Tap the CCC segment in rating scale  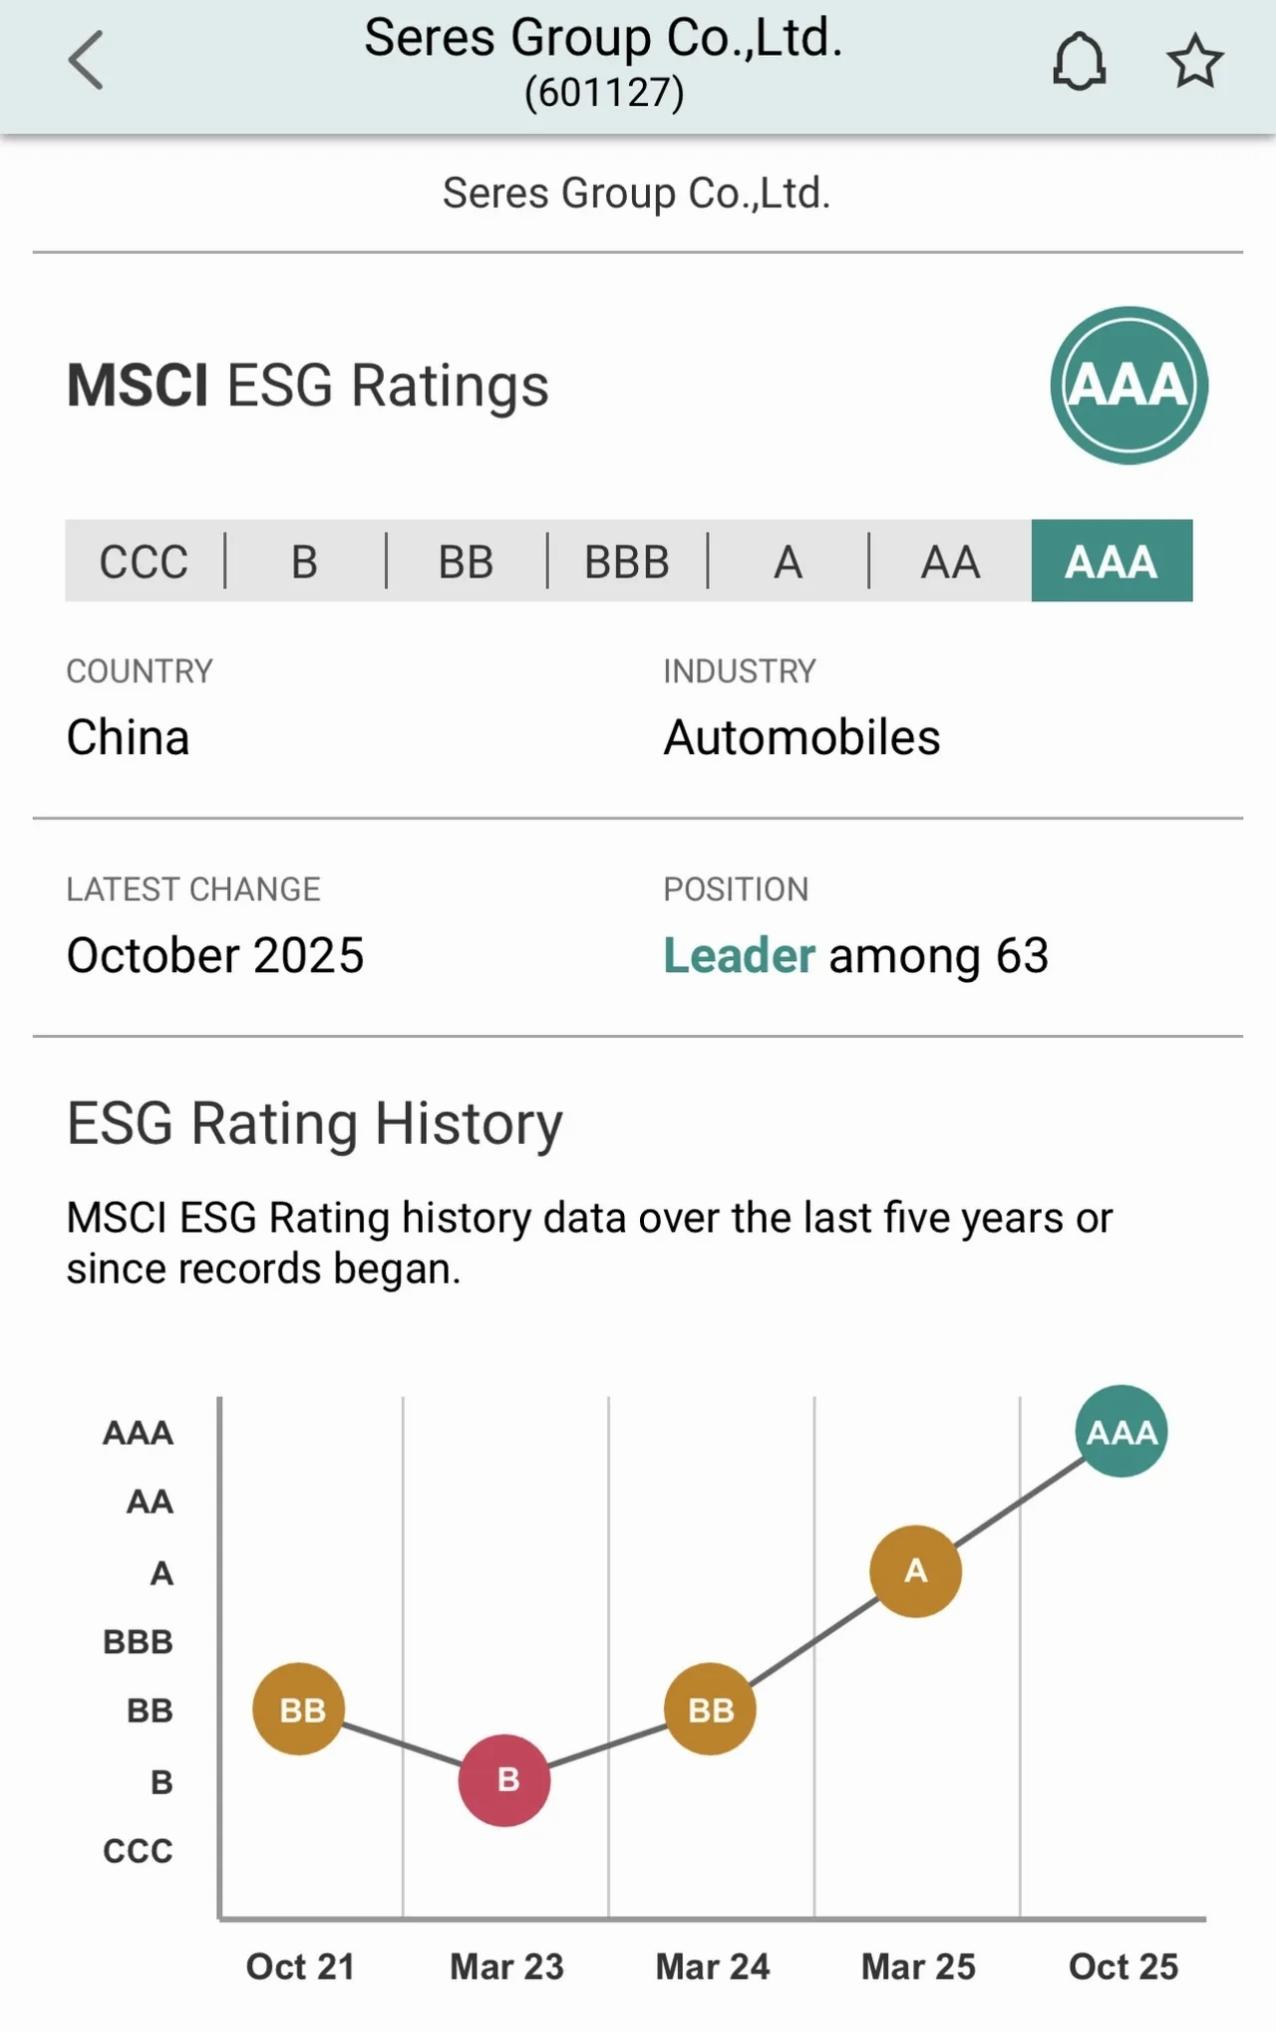point(144,561)
